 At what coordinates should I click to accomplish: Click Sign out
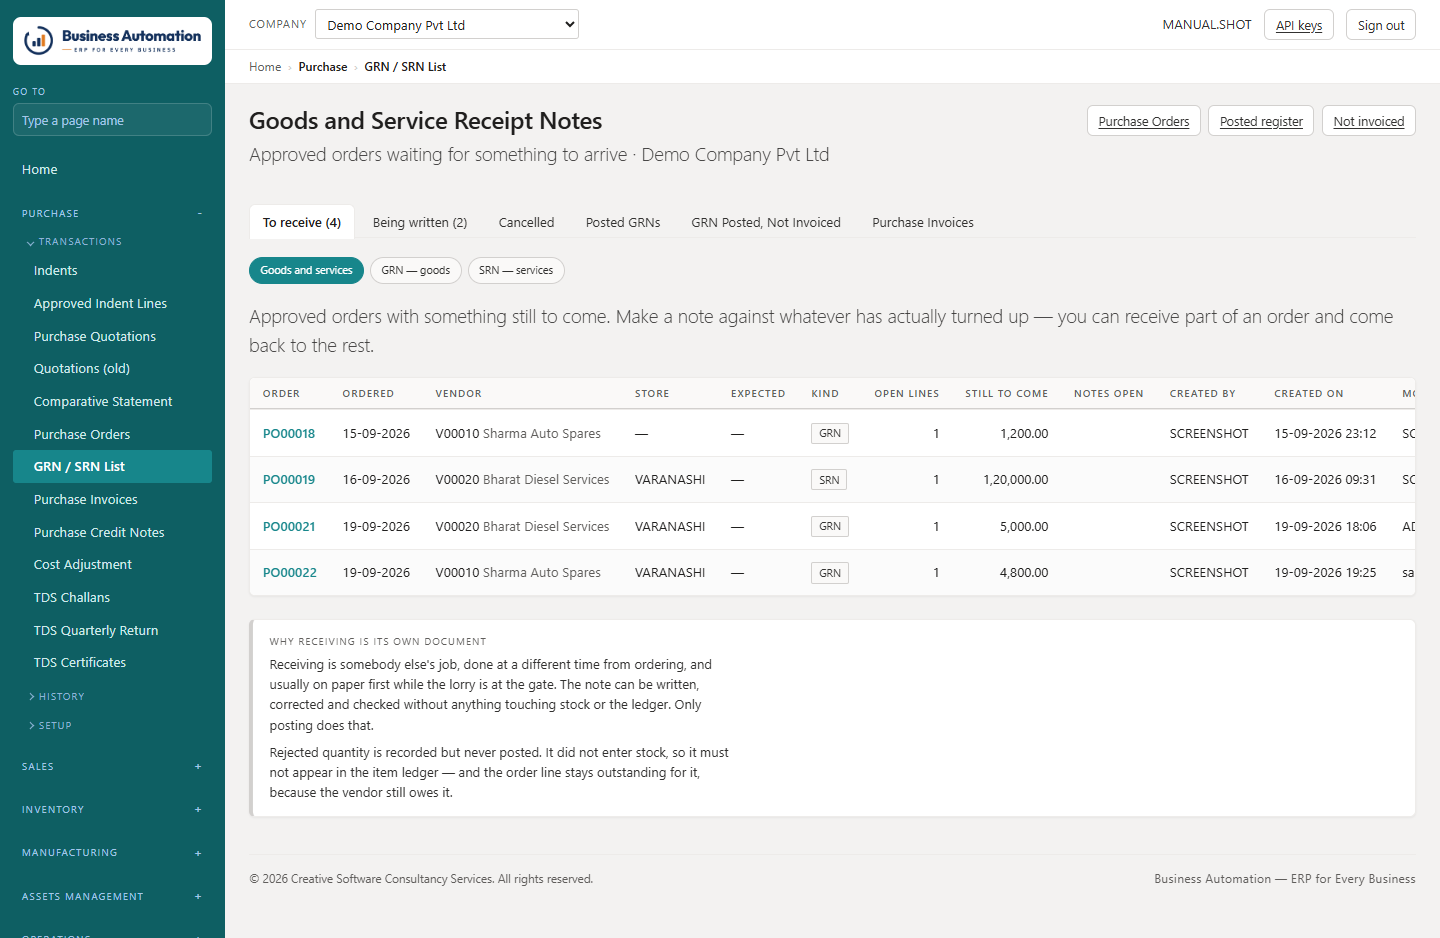(1381, 25)
